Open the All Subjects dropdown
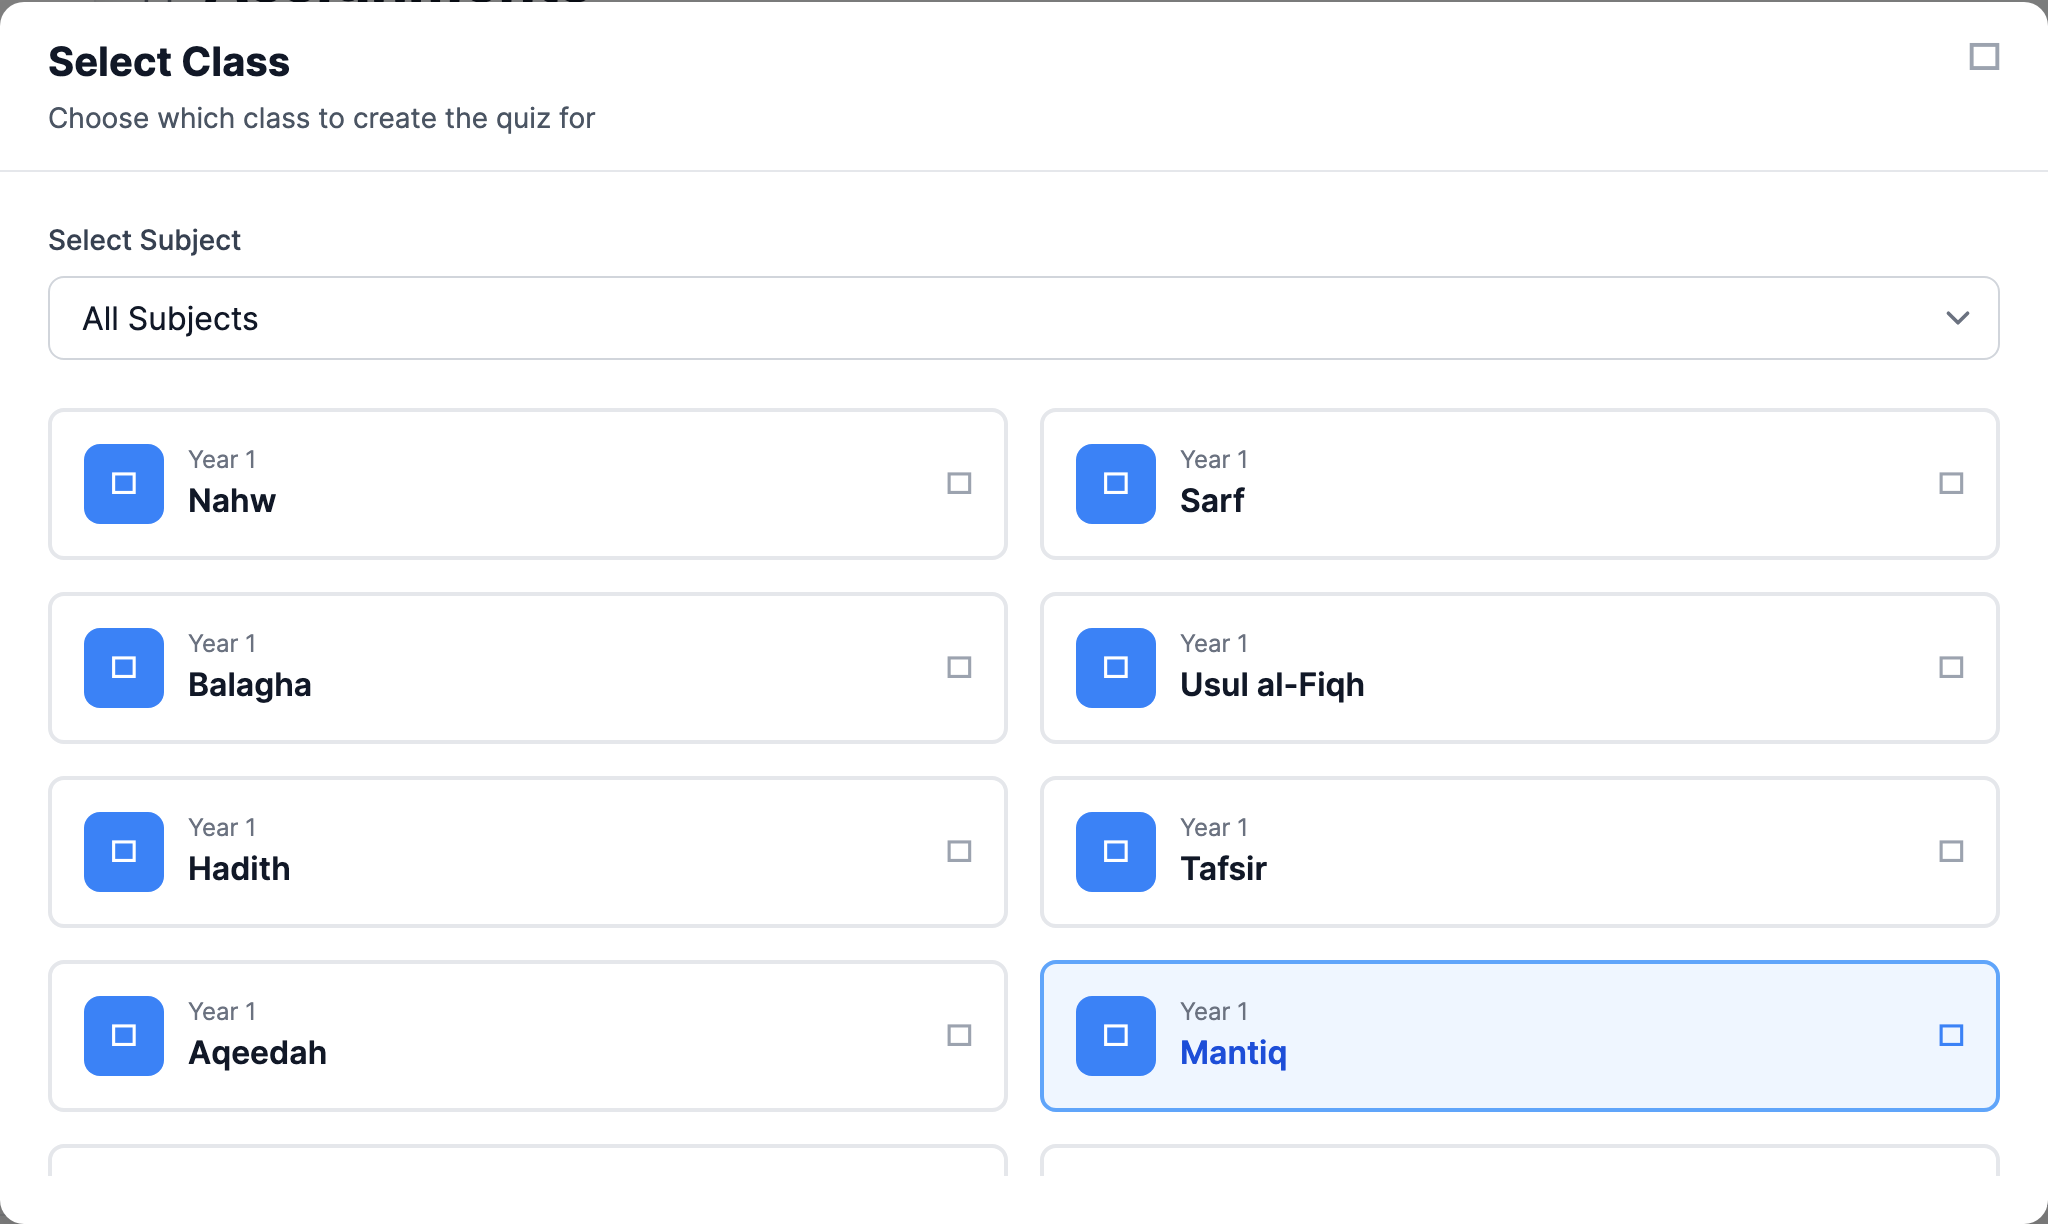The width and height of the screenshot is (2048, 1224). (x=1024, y=318)
